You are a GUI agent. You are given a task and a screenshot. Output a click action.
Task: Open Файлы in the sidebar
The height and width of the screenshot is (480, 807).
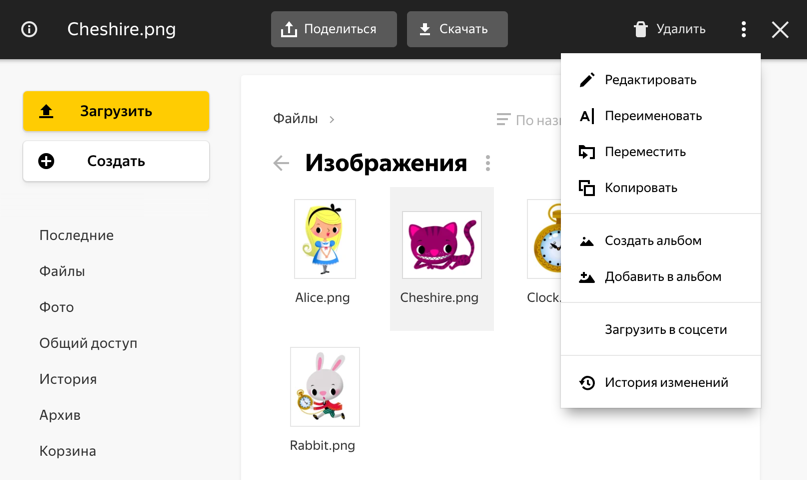pos(62,271)
